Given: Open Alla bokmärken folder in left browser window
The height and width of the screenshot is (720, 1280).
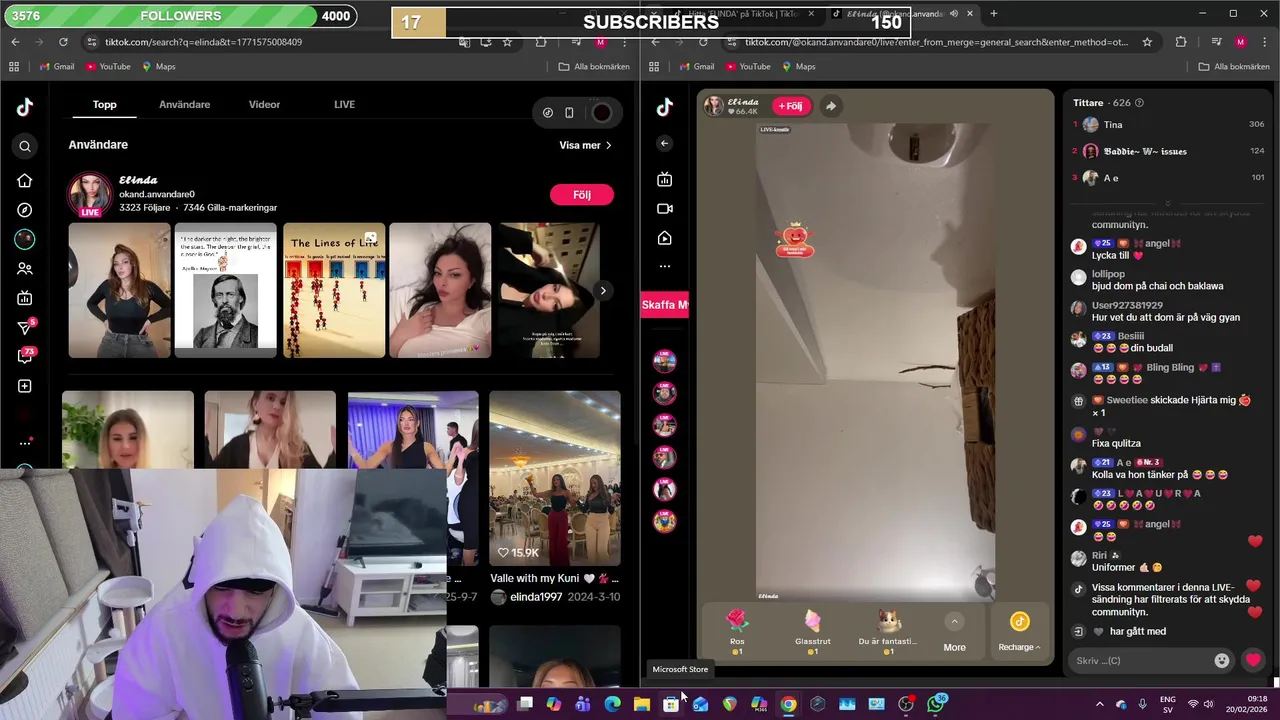Looking at the screenshot, I should (594, 66).
